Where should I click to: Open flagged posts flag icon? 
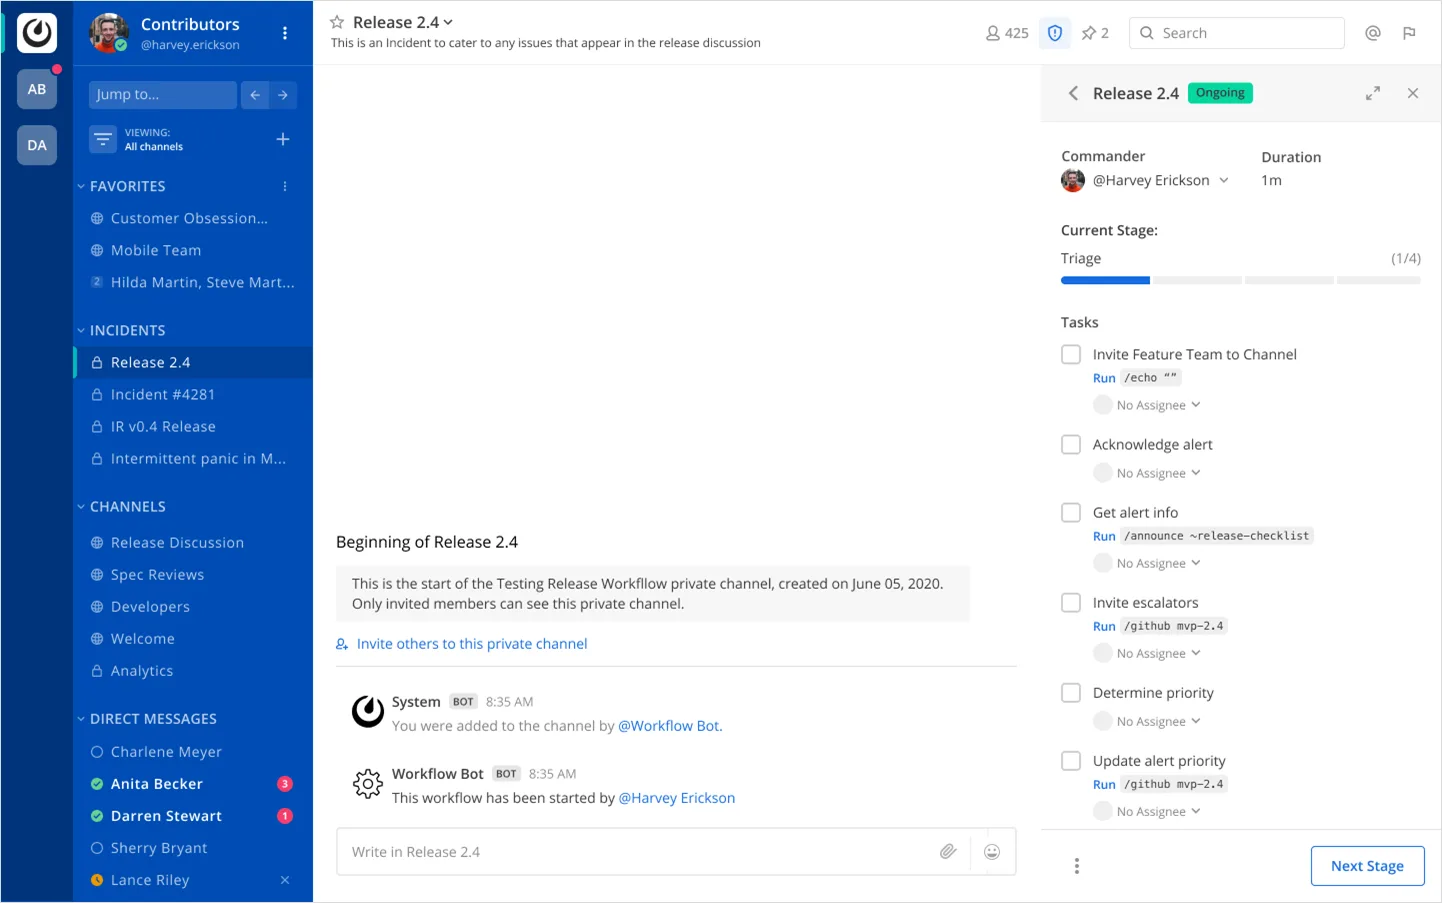(1409, 33)
